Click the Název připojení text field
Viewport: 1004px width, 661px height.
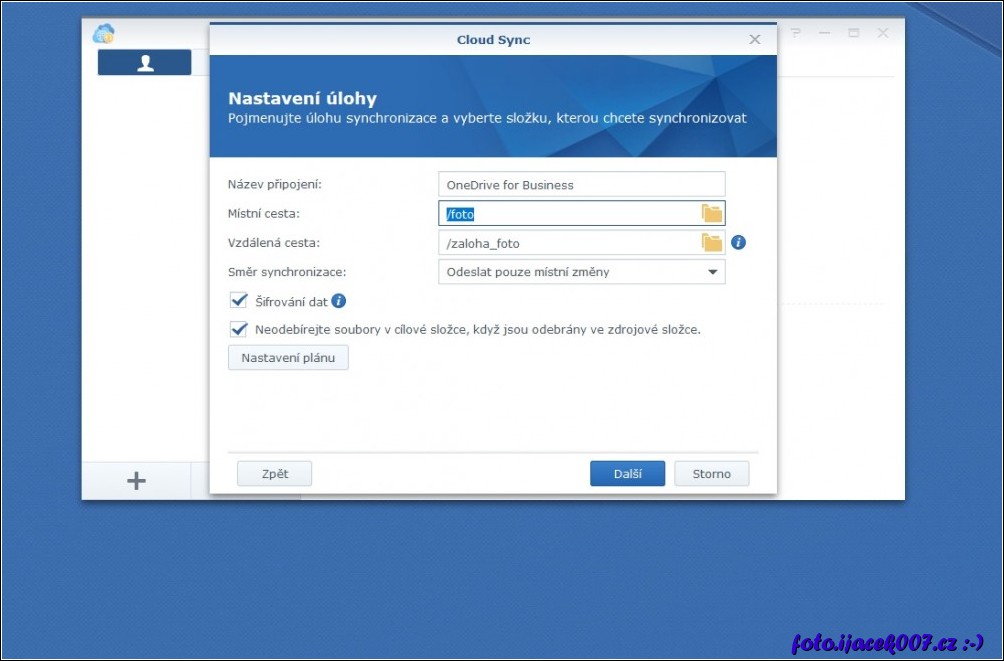[x=581, y=185]
